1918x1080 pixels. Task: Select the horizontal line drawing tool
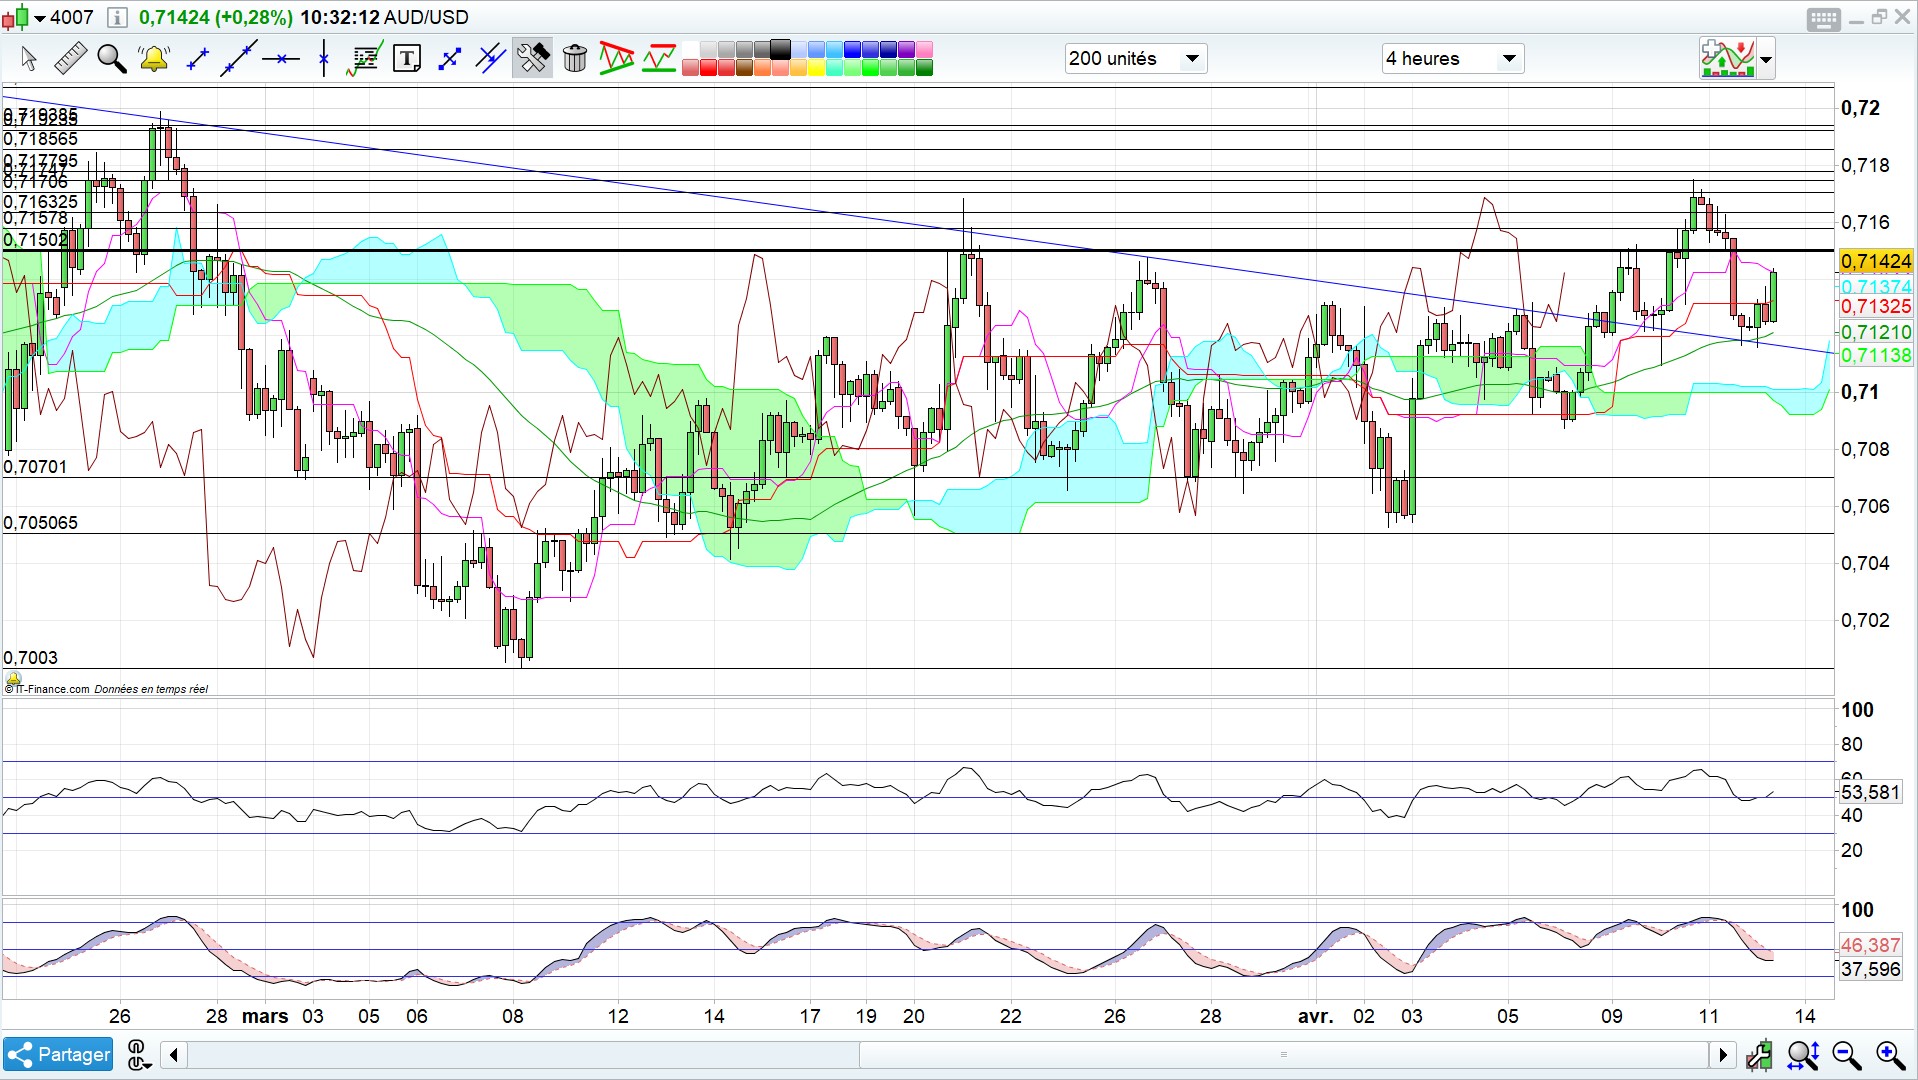point(281,59)
